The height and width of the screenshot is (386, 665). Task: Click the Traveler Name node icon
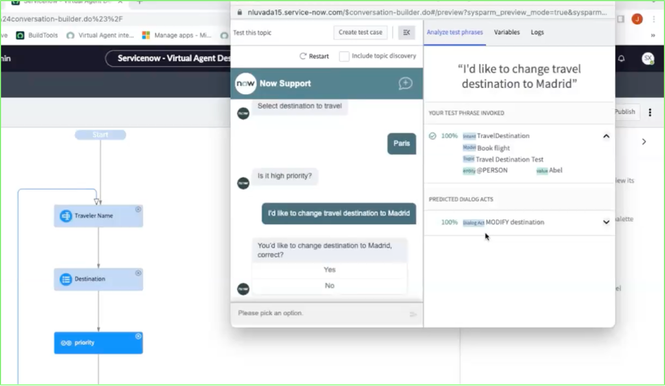66,216
